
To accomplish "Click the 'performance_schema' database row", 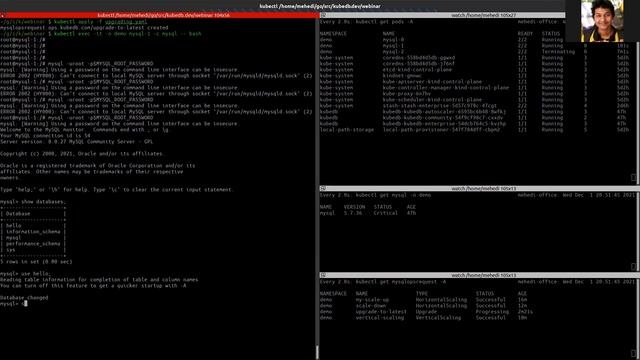I will [33, 244].
